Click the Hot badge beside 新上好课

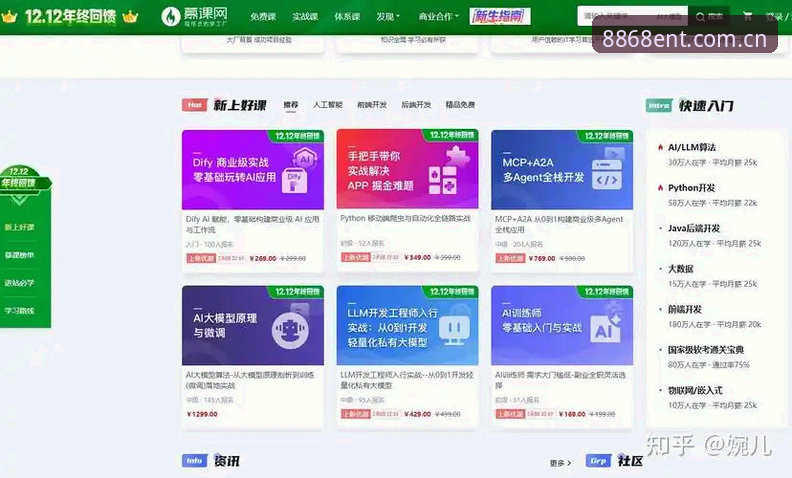[194, 105]
